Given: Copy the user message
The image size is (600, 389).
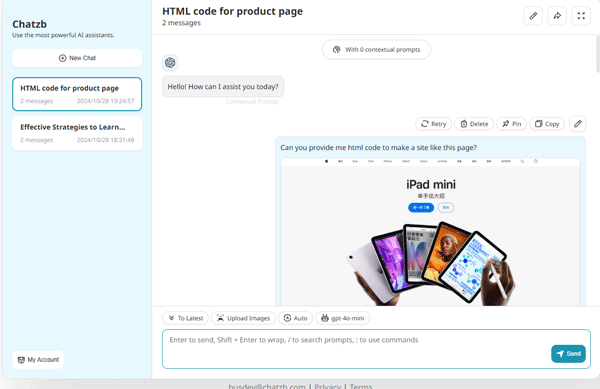Looking at the screenshot, I should [x=547, y=124].
